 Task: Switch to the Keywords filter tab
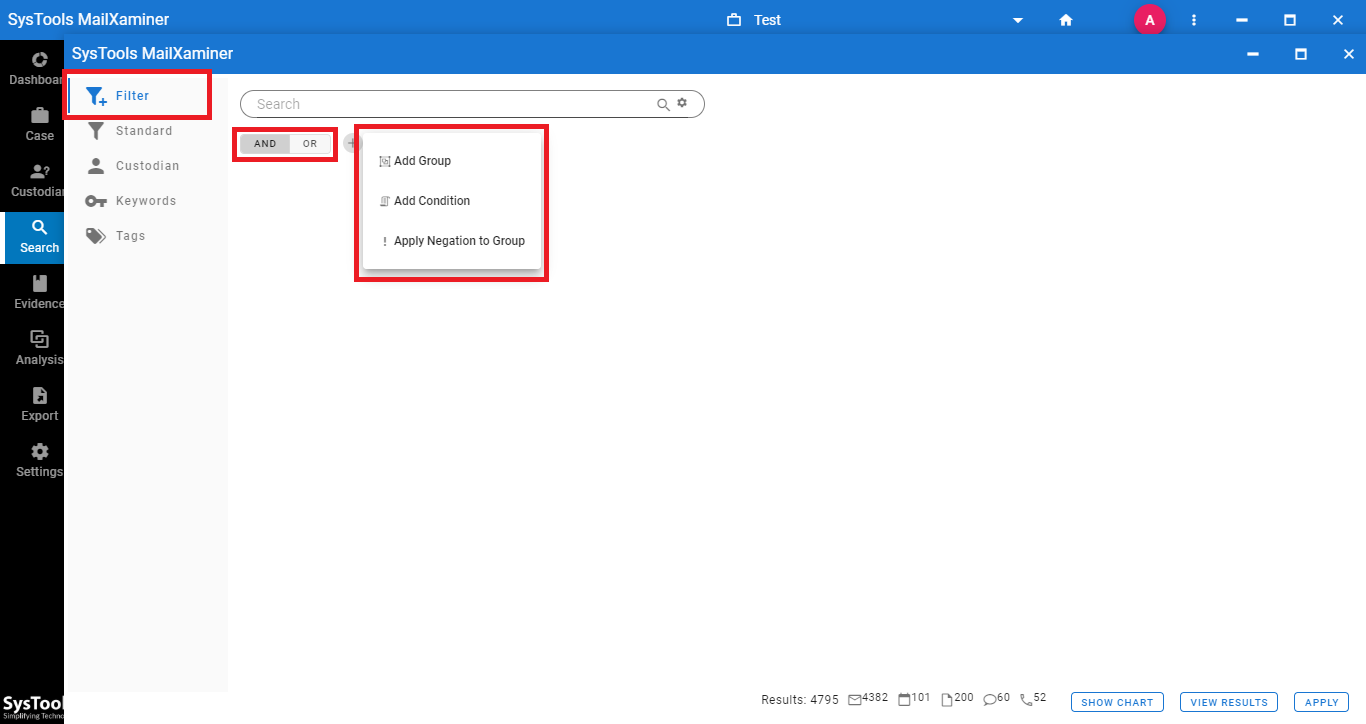tap(145, 201)
